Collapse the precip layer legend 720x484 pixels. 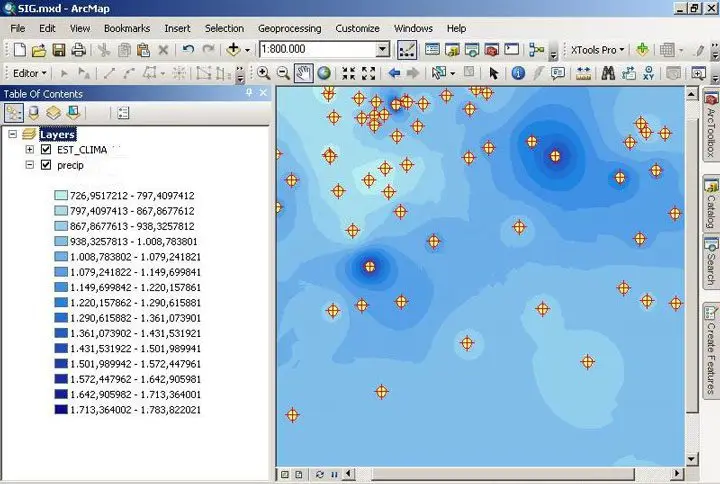30,165
